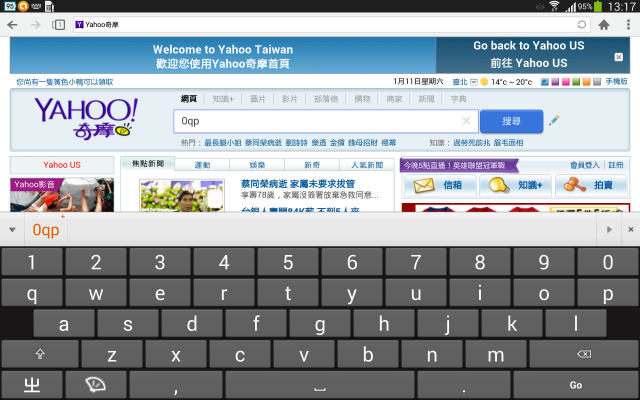
Task: Open the Yahoo US sidebar link
Action: point(62,165)
